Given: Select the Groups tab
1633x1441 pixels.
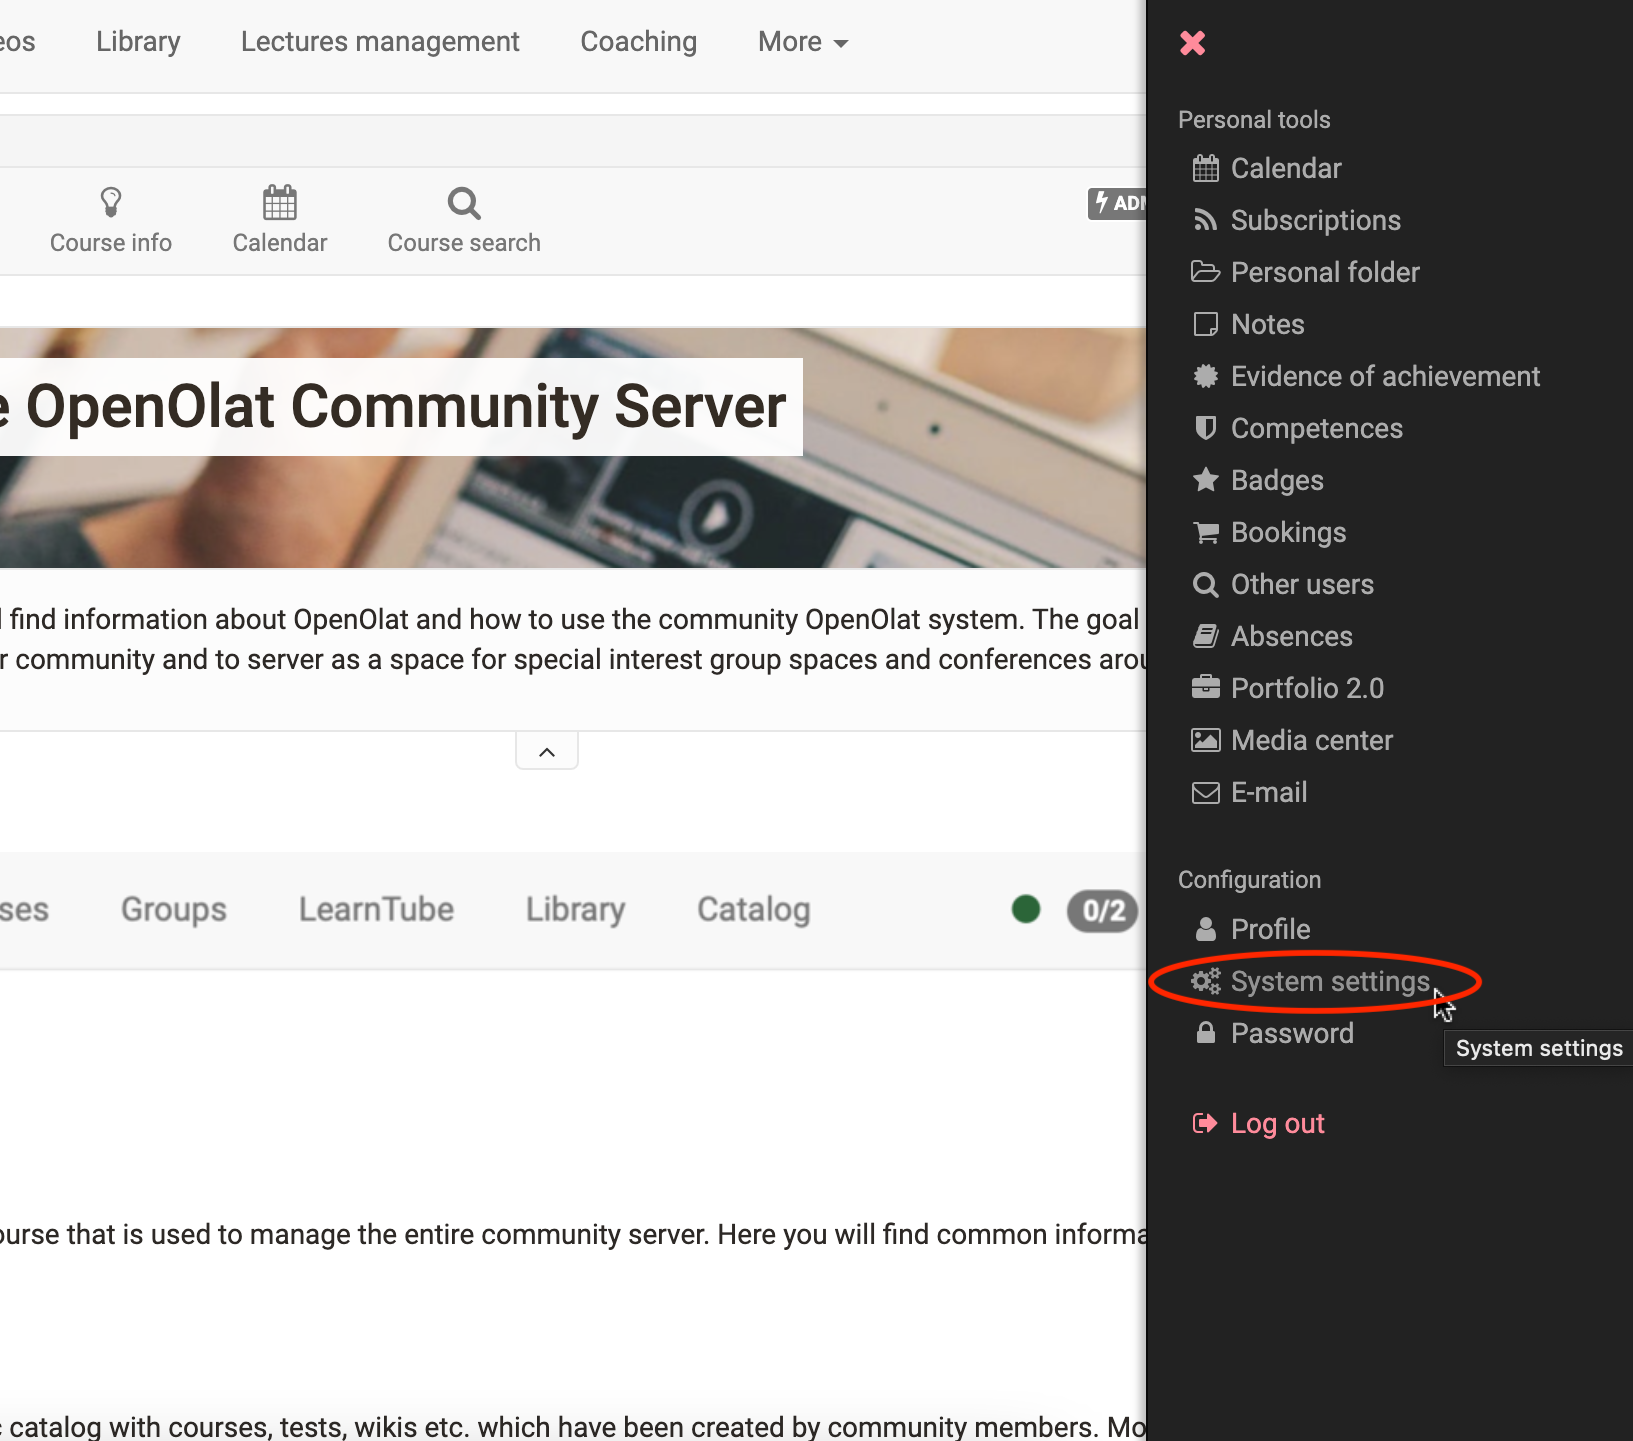Looking at the screenshot, I should click(x=174, y=909).
